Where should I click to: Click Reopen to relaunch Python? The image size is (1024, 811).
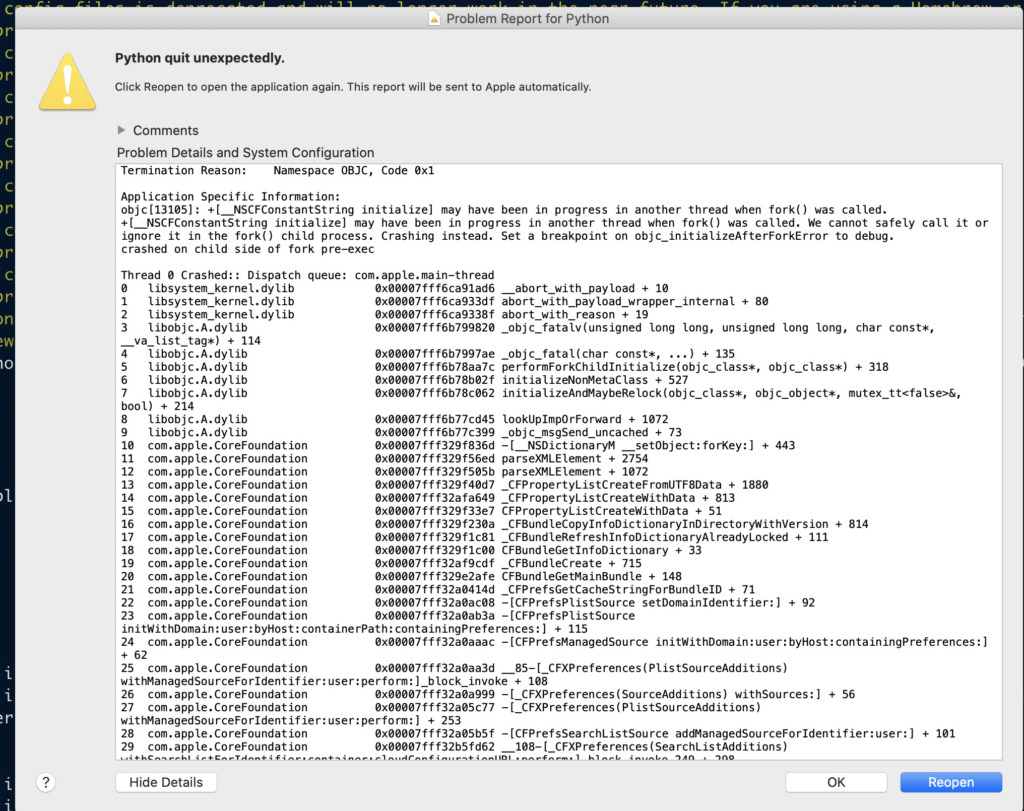950,782
